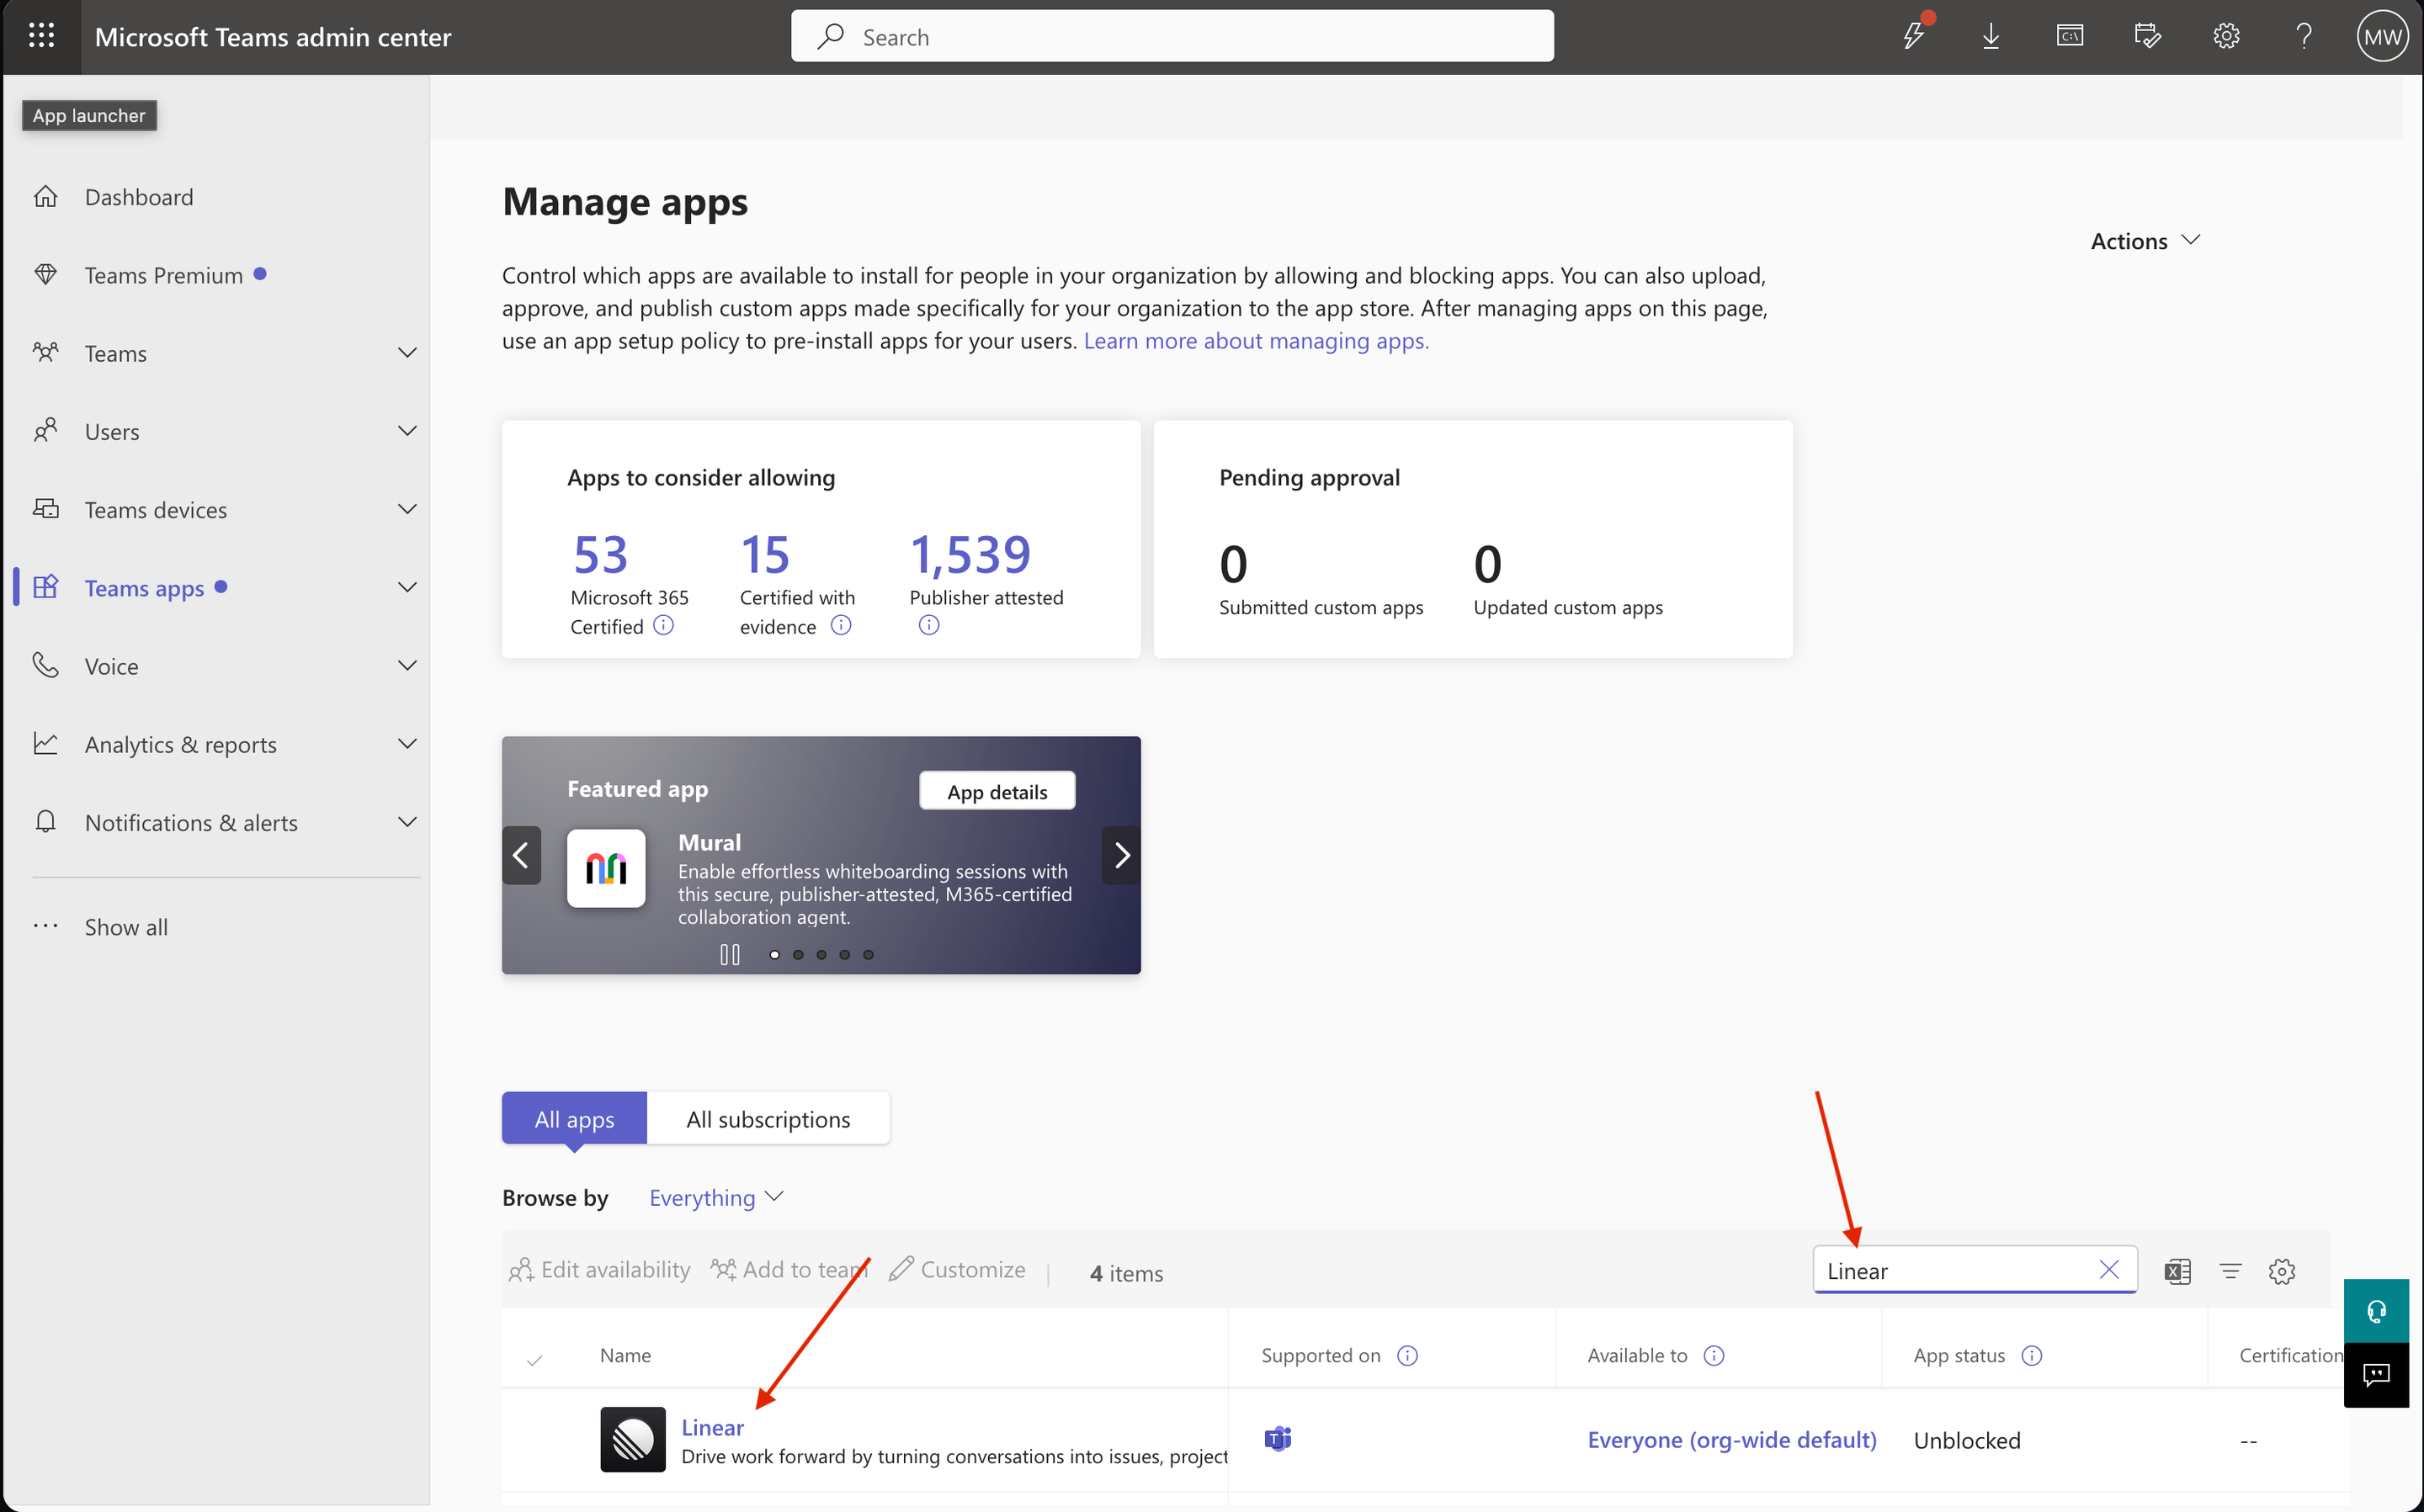Click the command-line (C:\) icon in the header
The width and height of the screenshot is (2424, 1512).
pyautogui.click(x=2070, y=36)
